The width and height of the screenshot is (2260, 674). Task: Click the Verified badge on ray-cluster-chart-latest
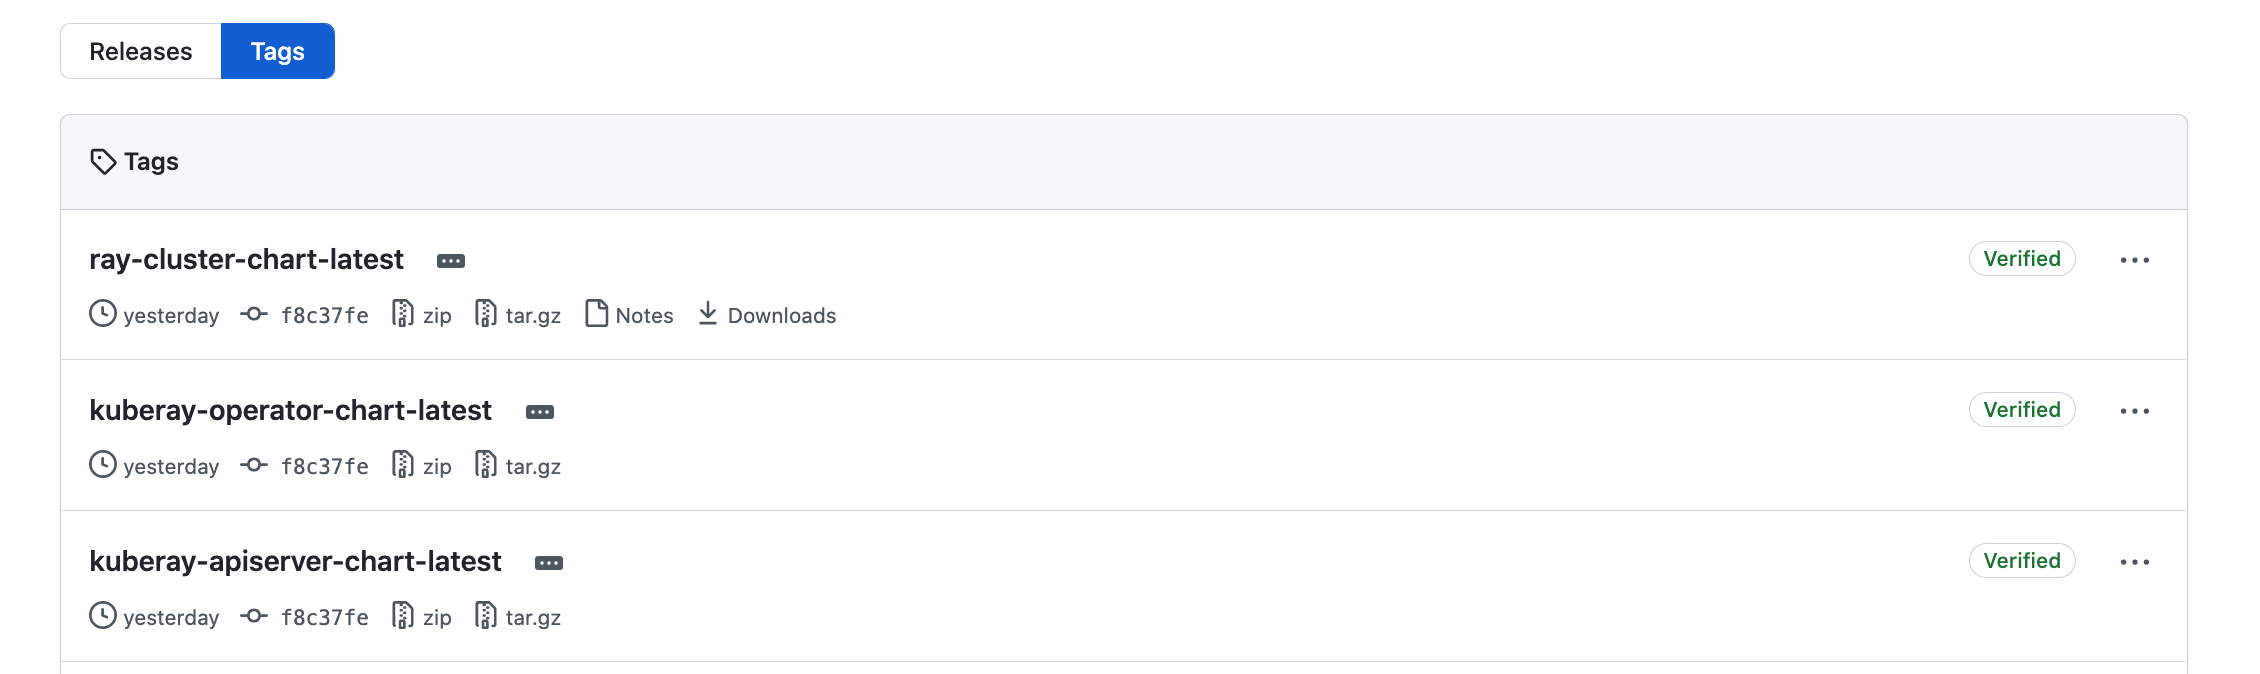2021,258
